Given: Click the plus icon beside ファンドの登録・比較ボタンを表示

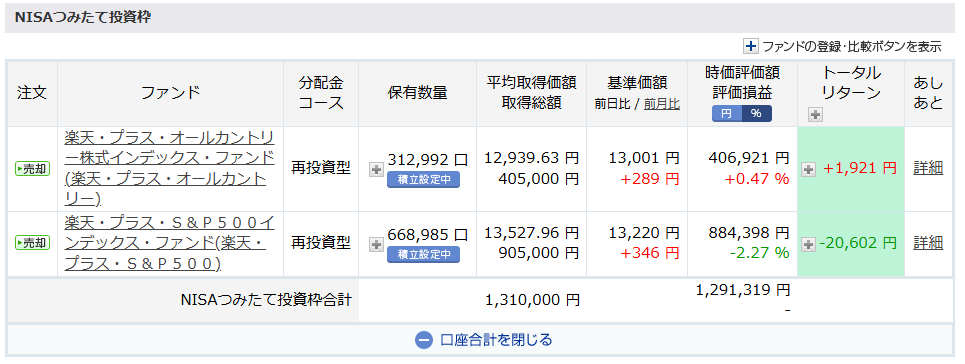Looking at the screenshot, I should pos(751,46).
